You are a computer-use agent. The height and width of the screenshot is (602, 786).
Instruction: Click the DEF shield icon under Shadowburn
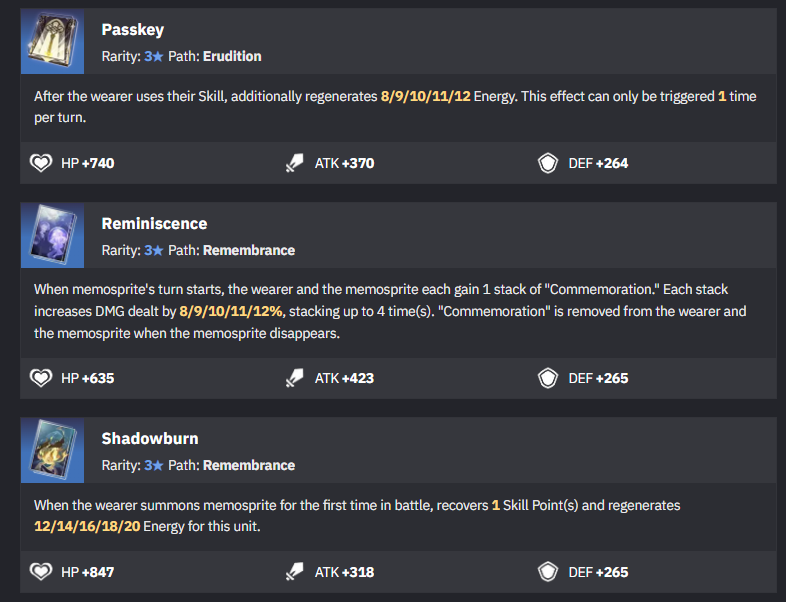548,572
